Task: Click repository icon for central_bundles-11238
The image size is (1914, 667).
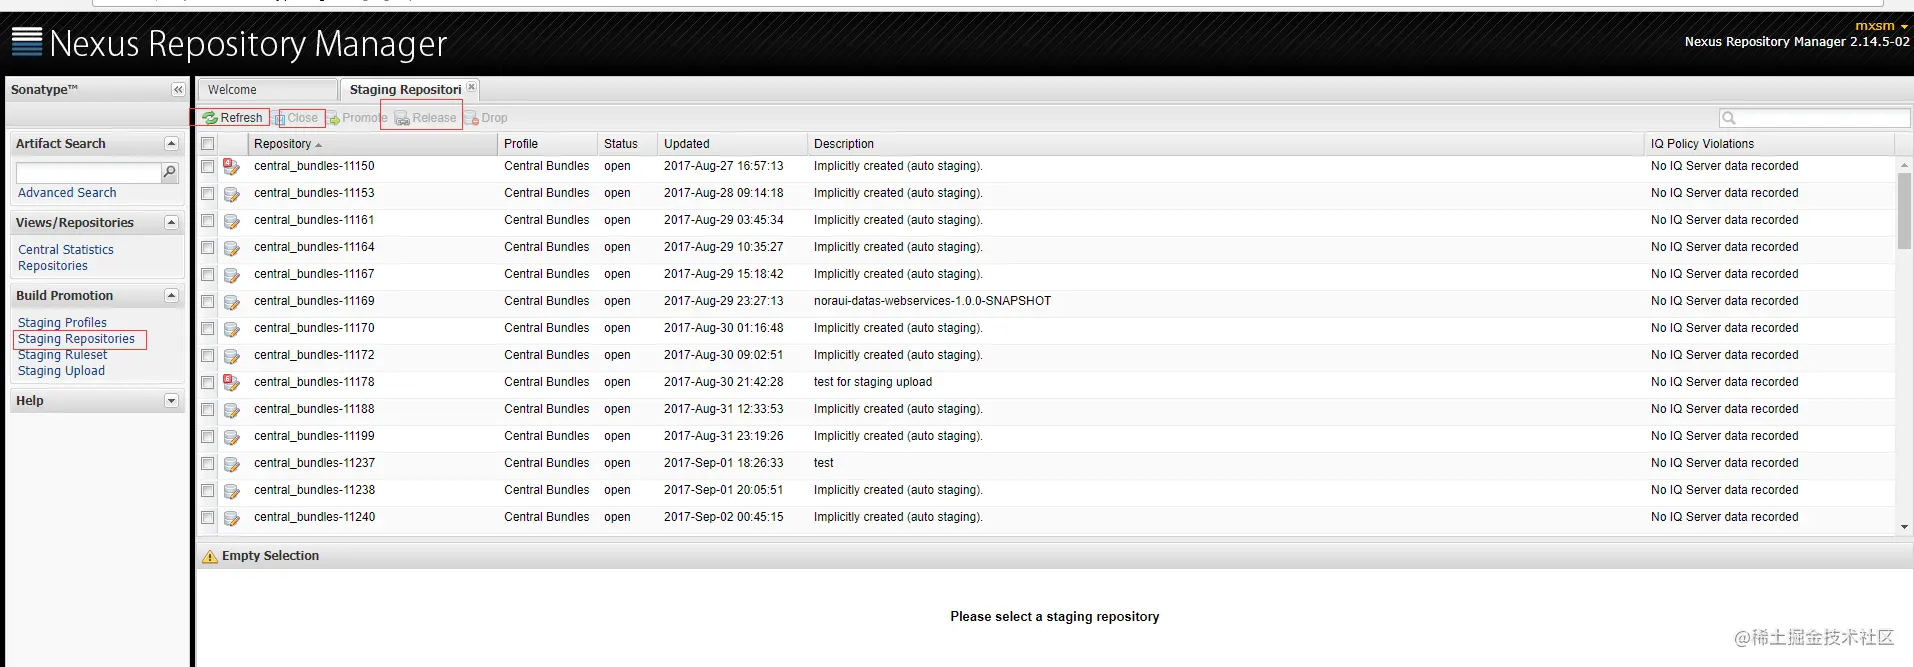Action: coord(231,491)
